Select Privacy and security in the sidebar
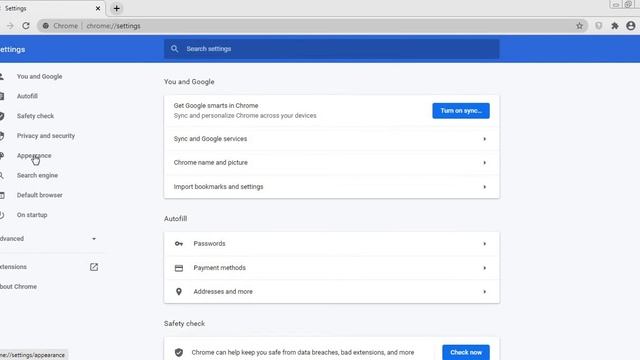 [46, 136]
